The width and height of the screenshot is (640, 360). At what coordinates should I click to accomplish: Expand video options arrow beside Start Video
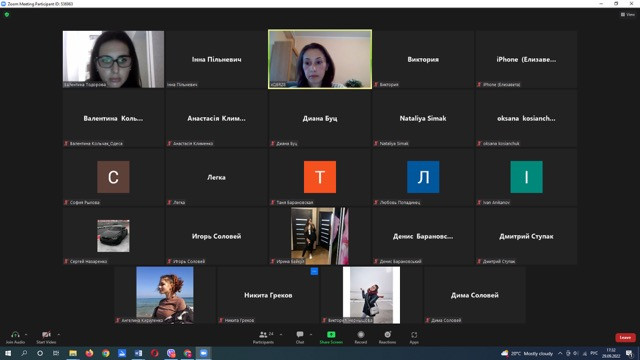click(59, 335)
